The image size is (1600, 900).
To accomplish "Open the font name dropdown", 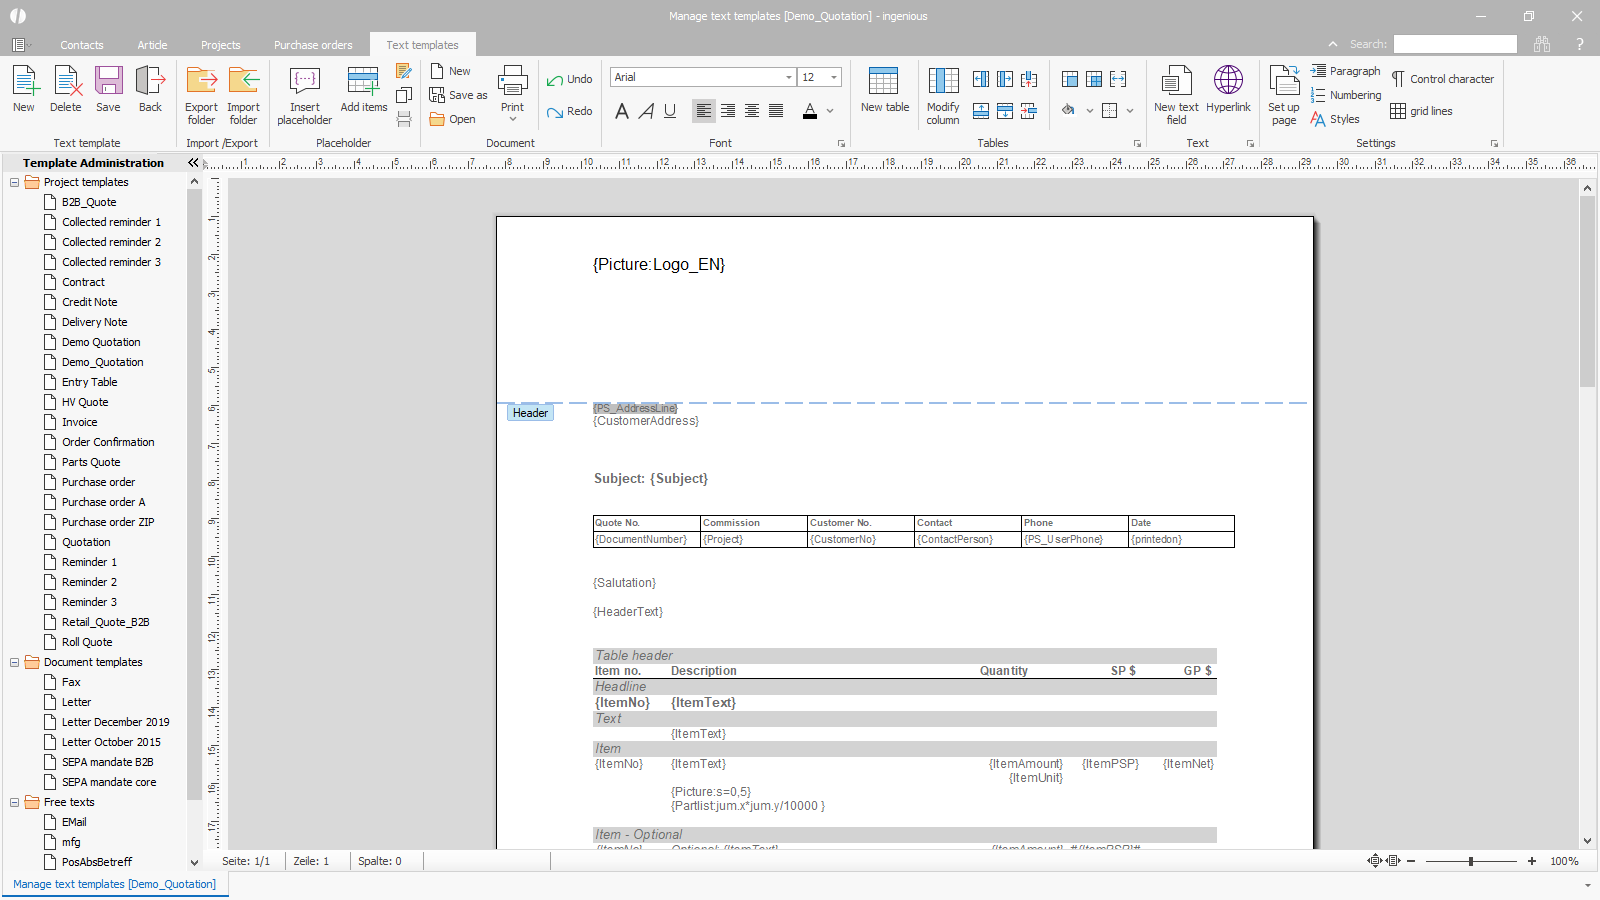I will (789, 77).
